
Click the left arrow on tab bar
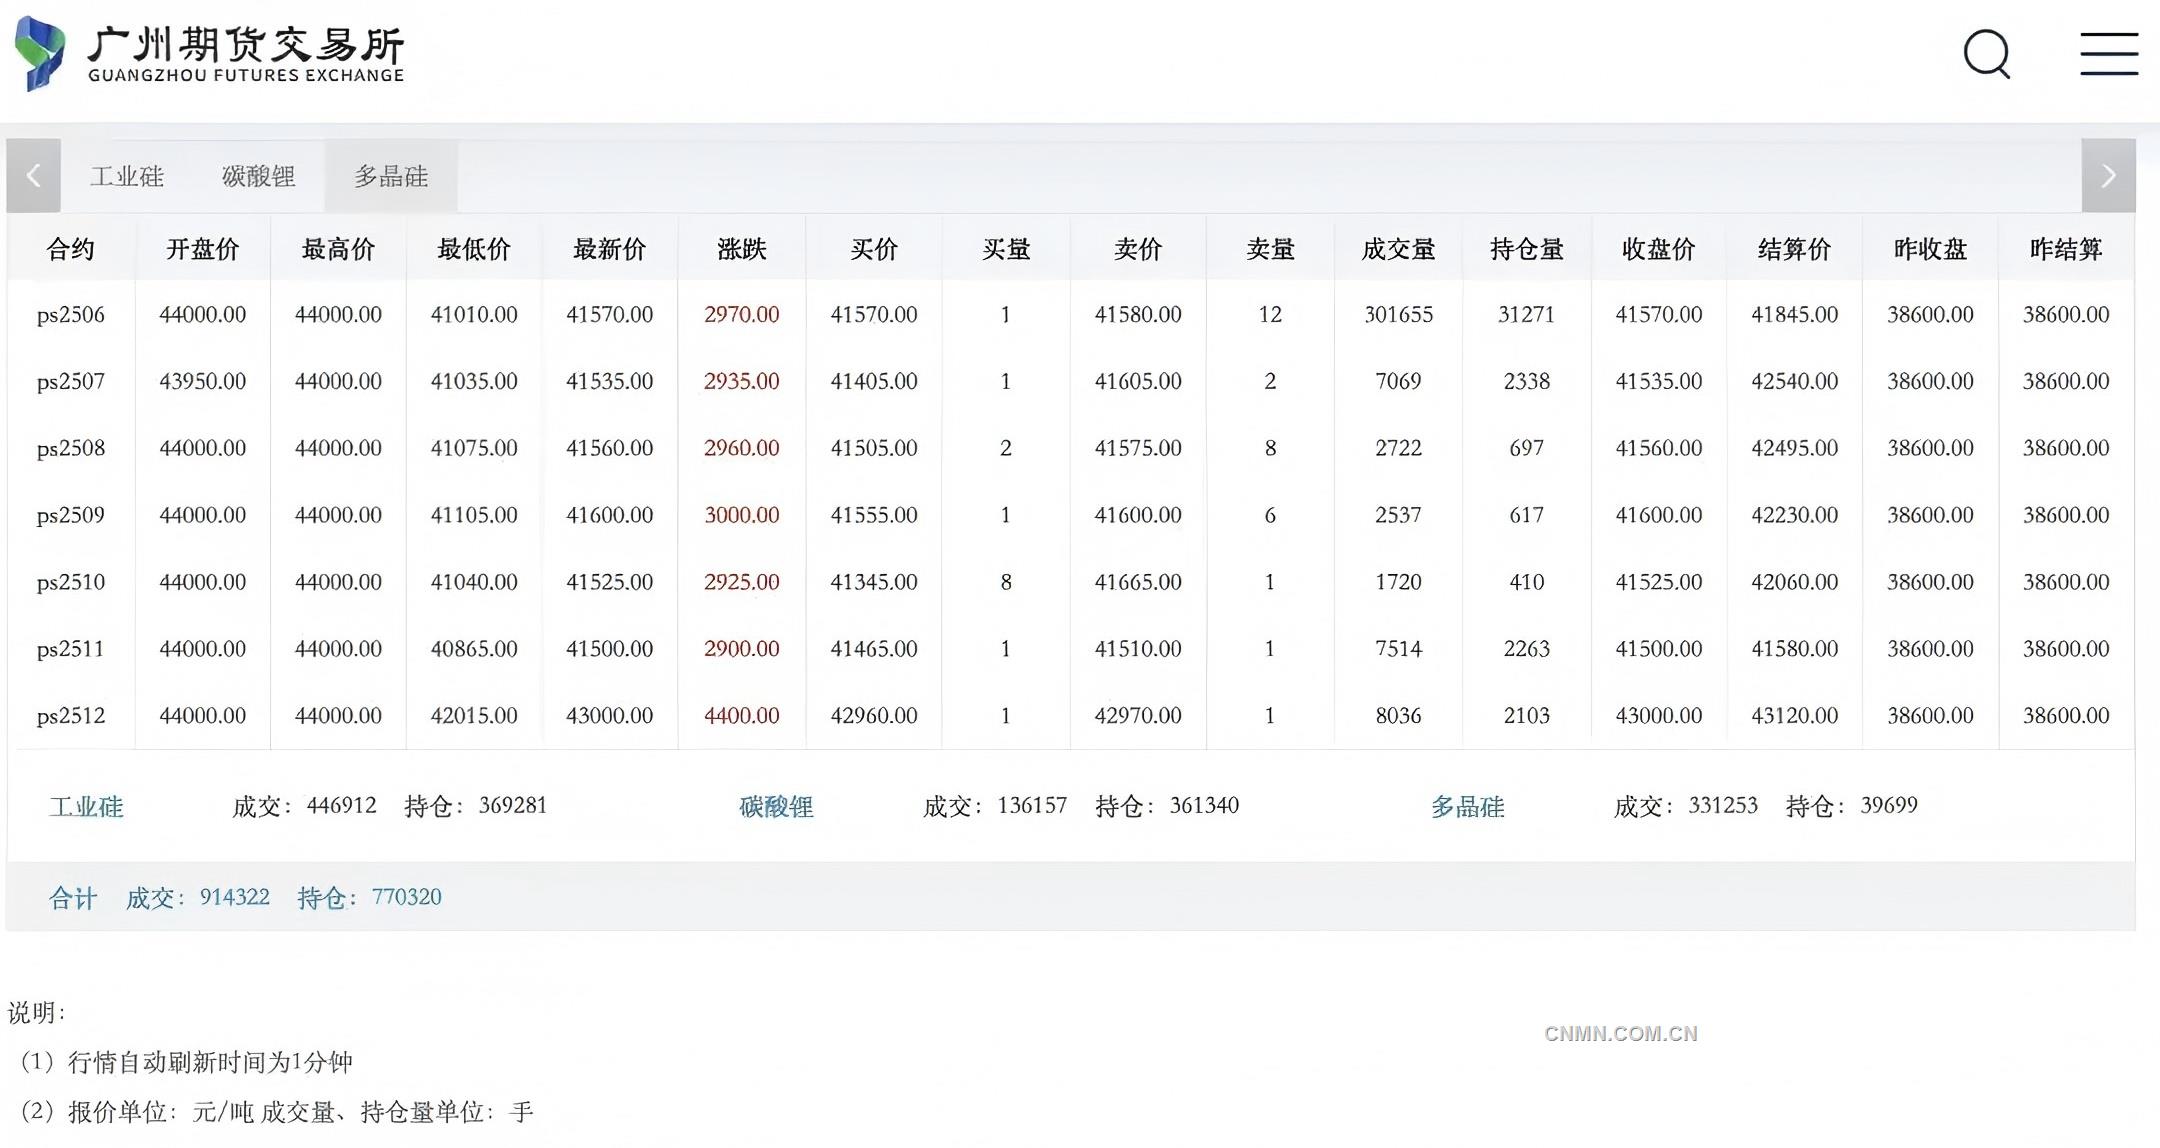click(33, 176)
